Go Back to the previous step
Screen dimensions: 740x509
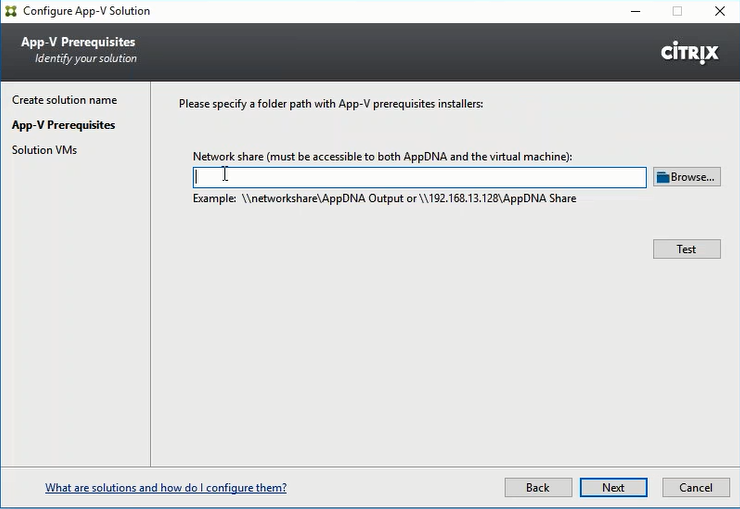point(538,488)
